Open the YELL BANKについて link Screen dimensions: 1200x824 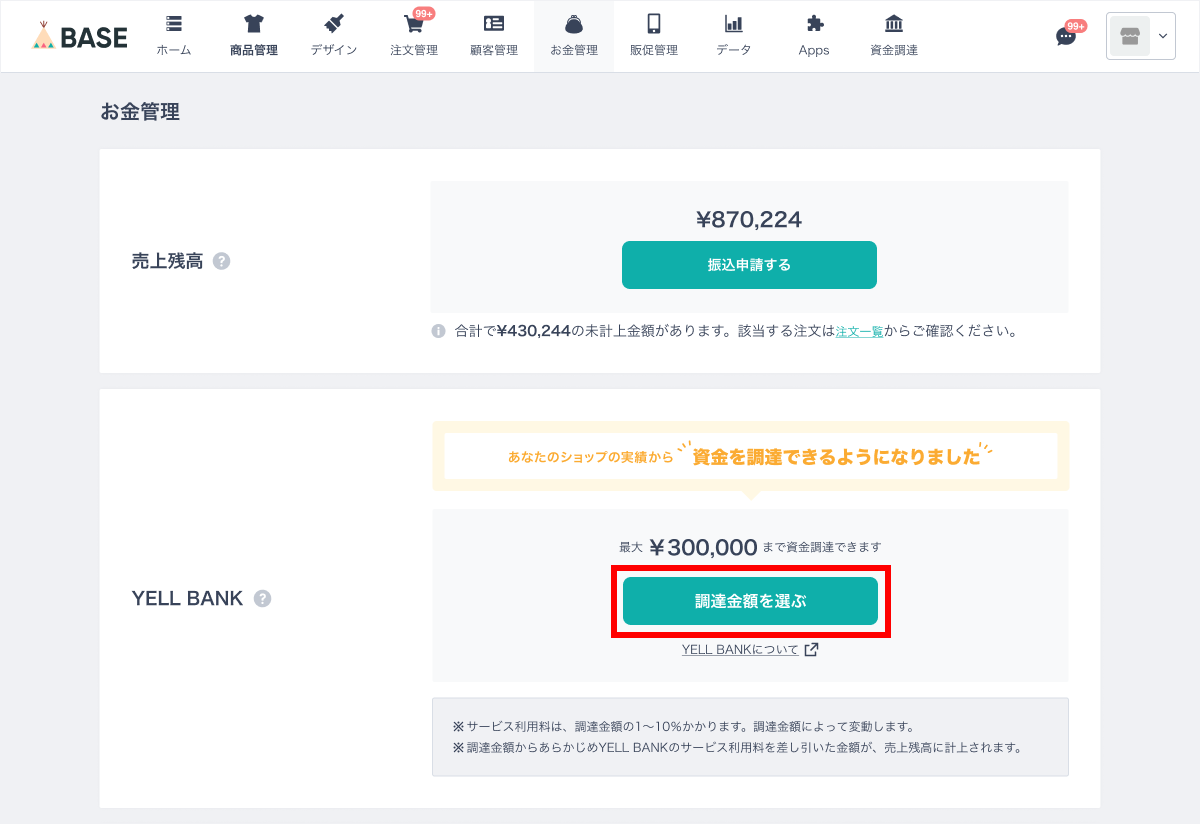click(x=750, y=649)
